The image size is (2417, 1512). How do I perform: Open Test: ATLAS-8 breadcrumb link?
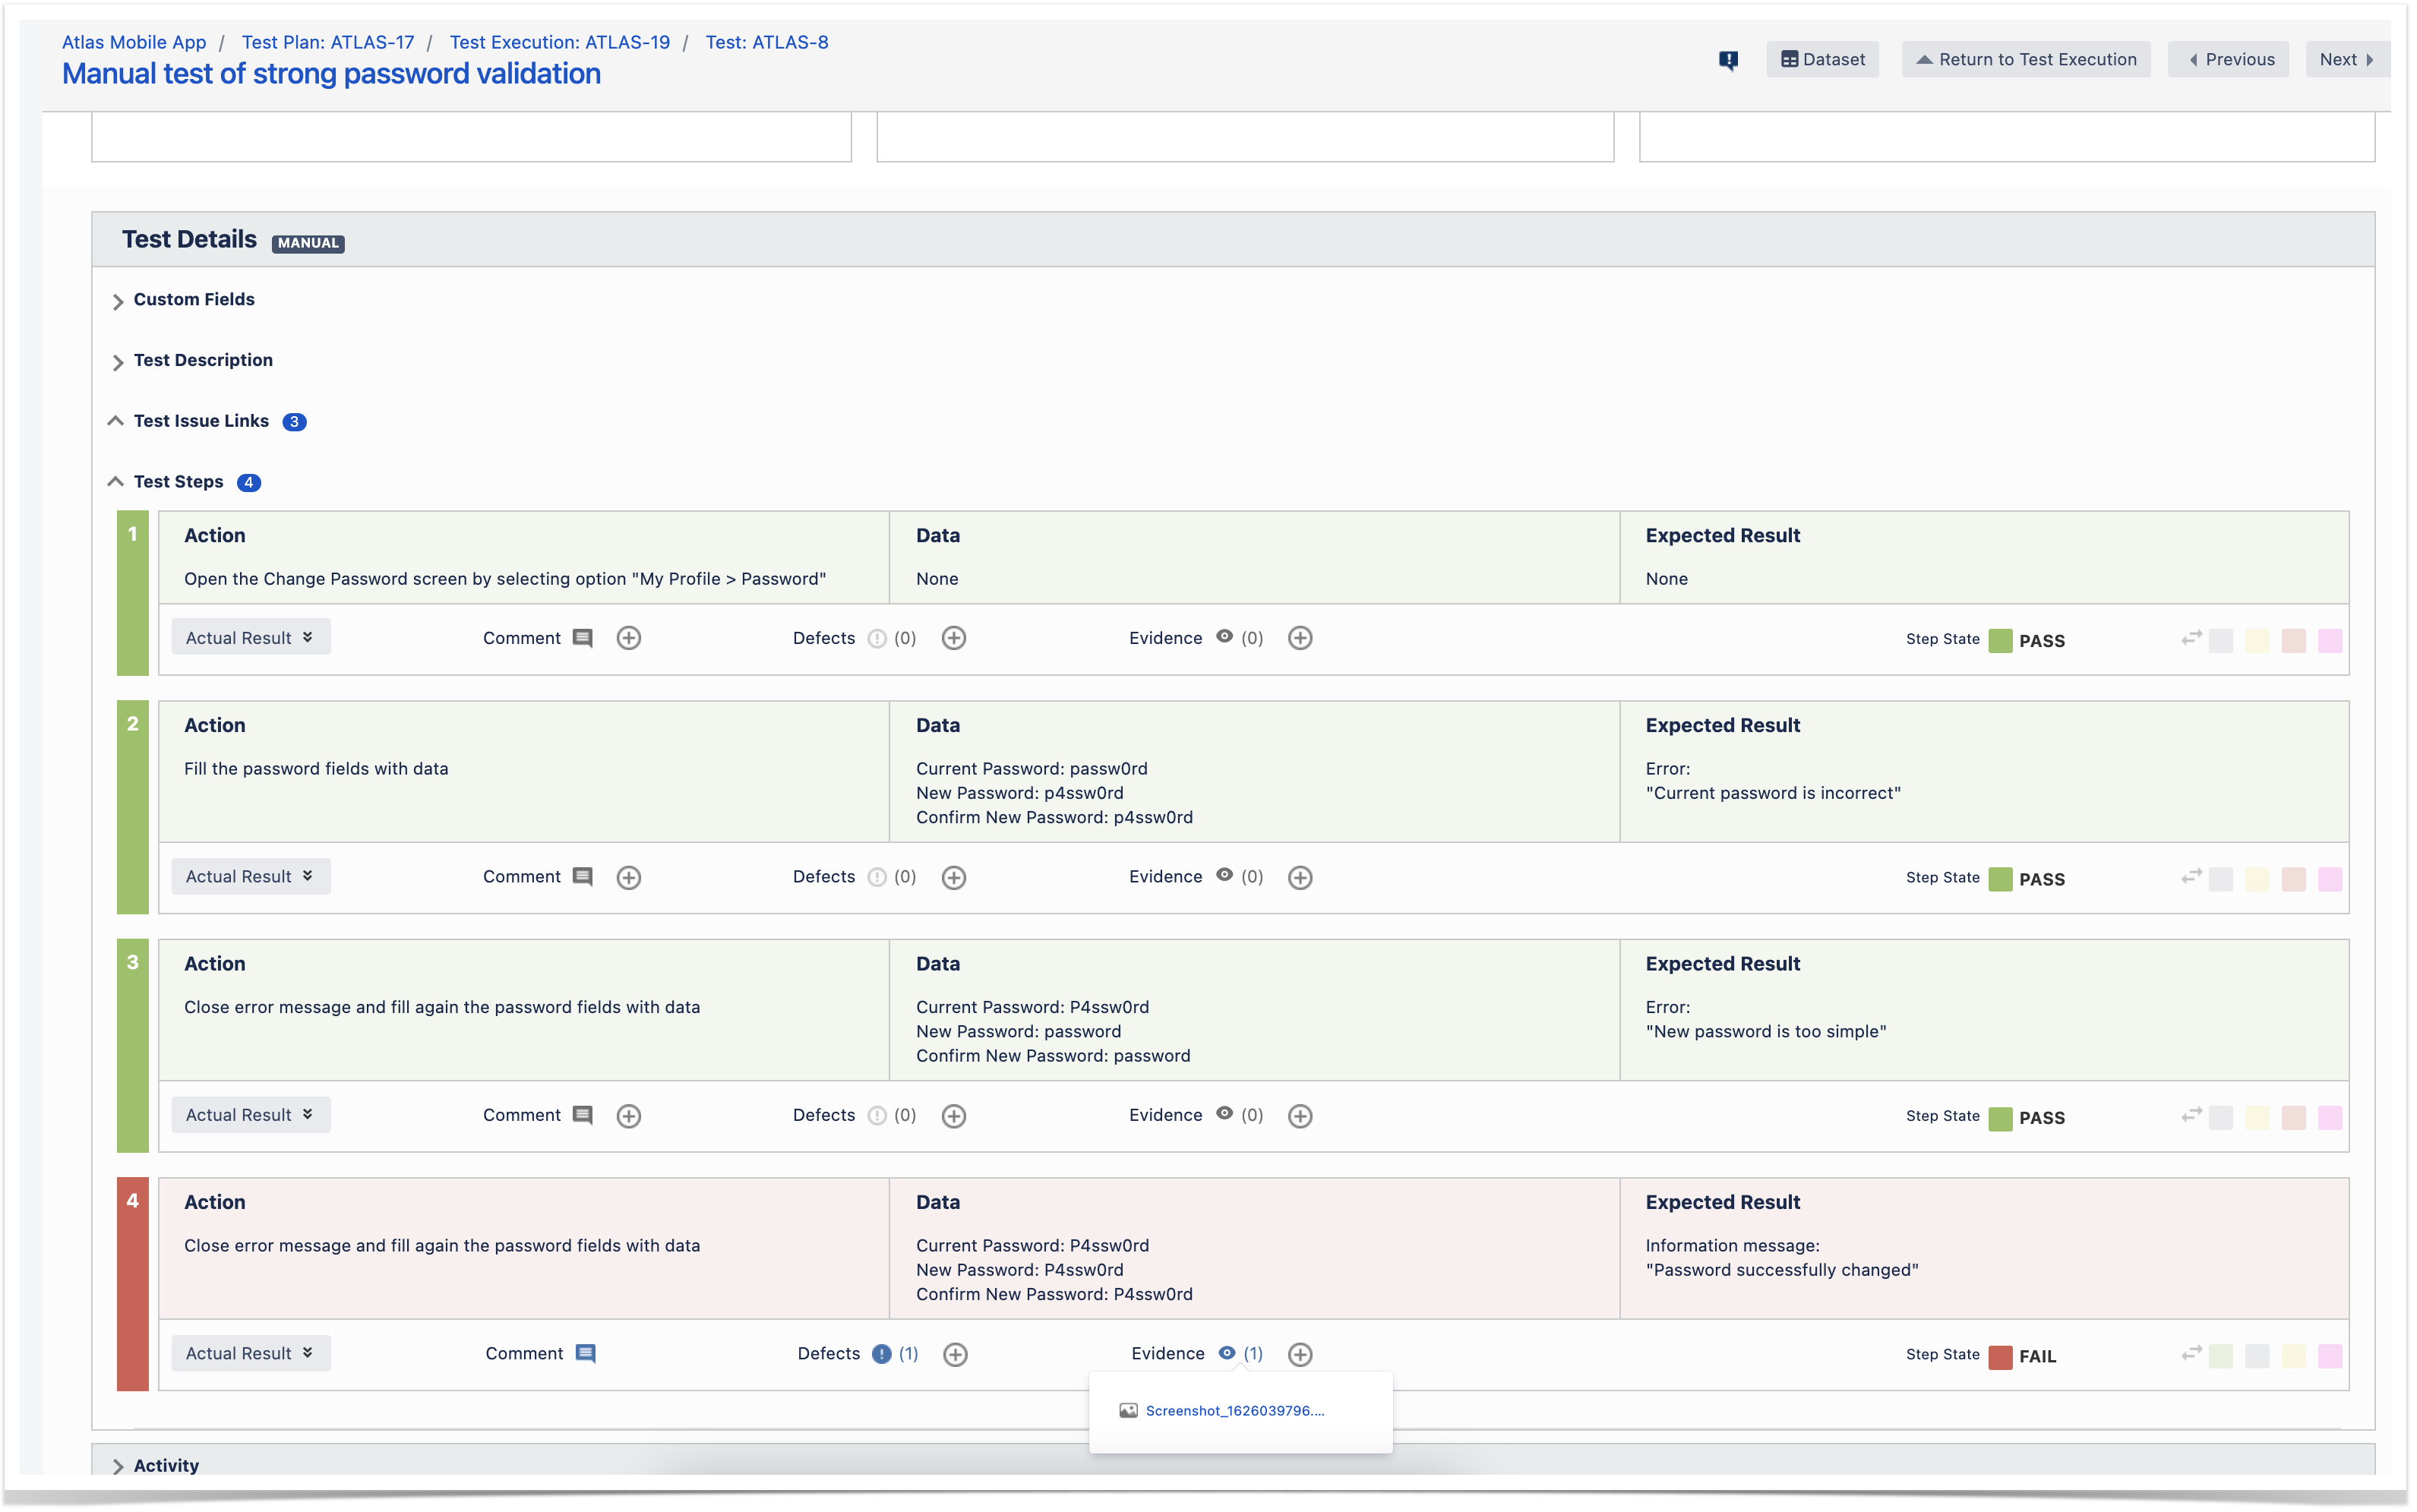point(767,42)
